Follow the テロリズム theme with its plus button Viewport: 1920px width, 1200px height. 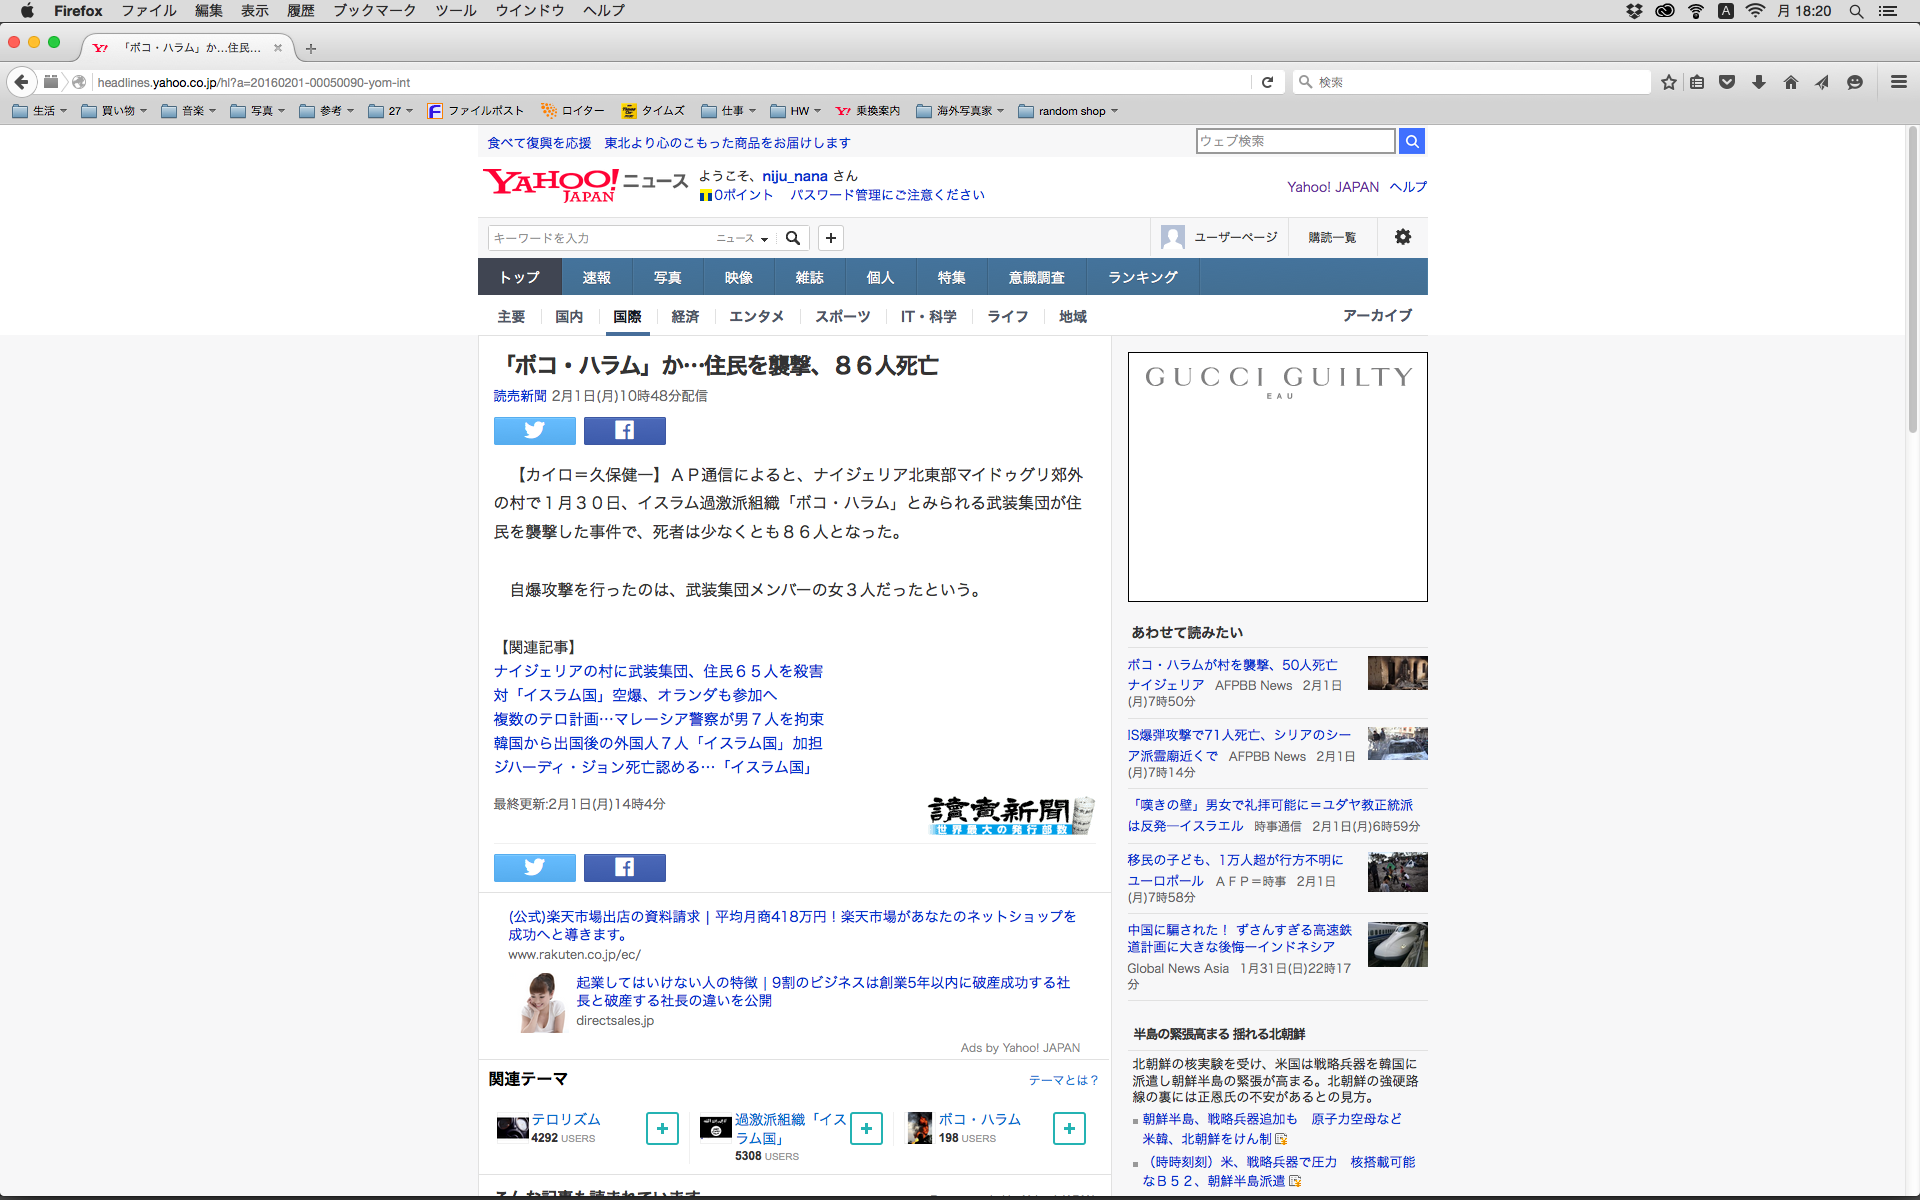662,1128
